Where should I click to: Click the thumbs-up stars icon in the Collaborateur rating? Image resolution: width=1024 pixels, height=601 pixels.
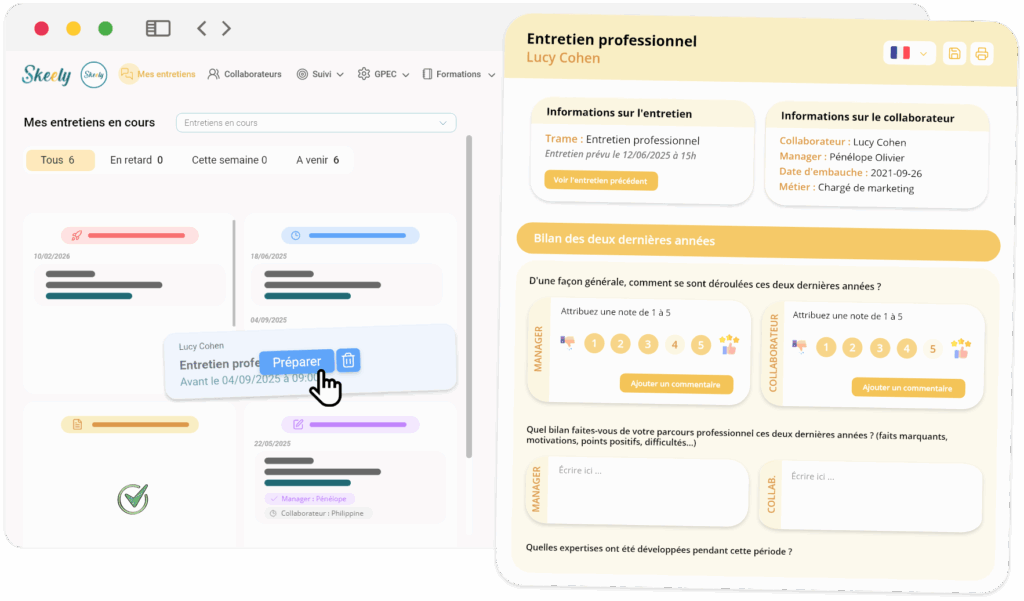point(961,348)
